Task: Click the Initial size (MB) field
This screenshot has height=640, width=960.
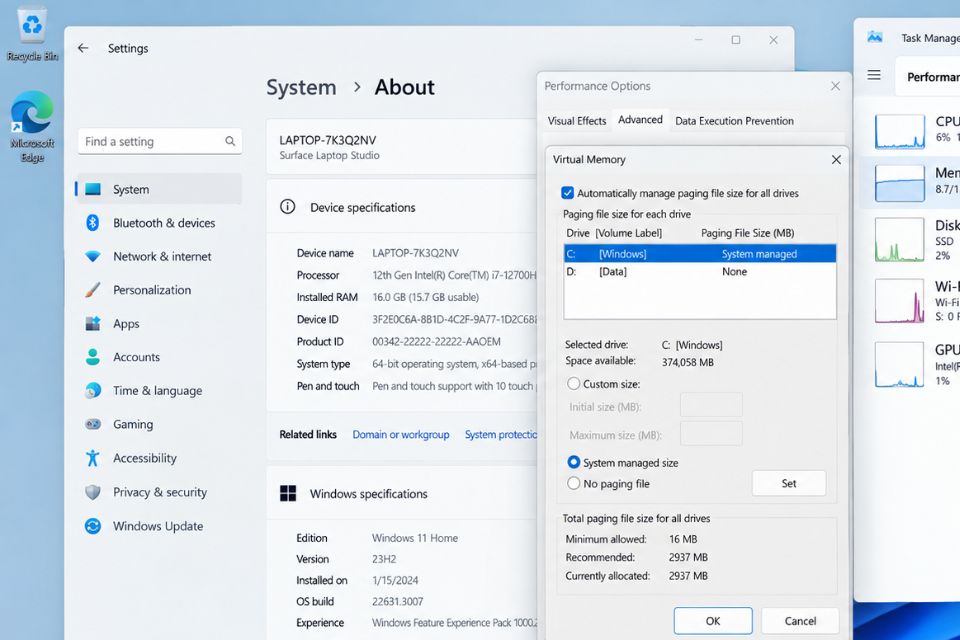Action: point(711,405)
